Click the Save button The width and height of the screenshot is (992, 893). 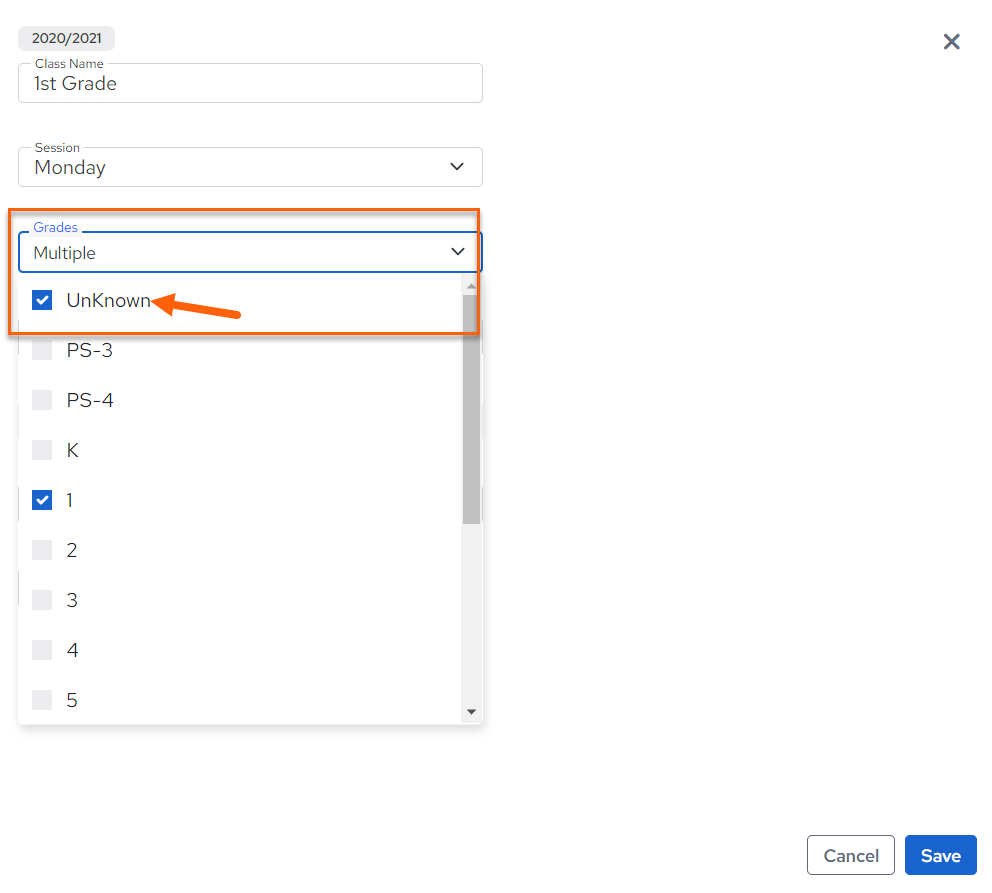pyautogui.click(x=940, y=855)
